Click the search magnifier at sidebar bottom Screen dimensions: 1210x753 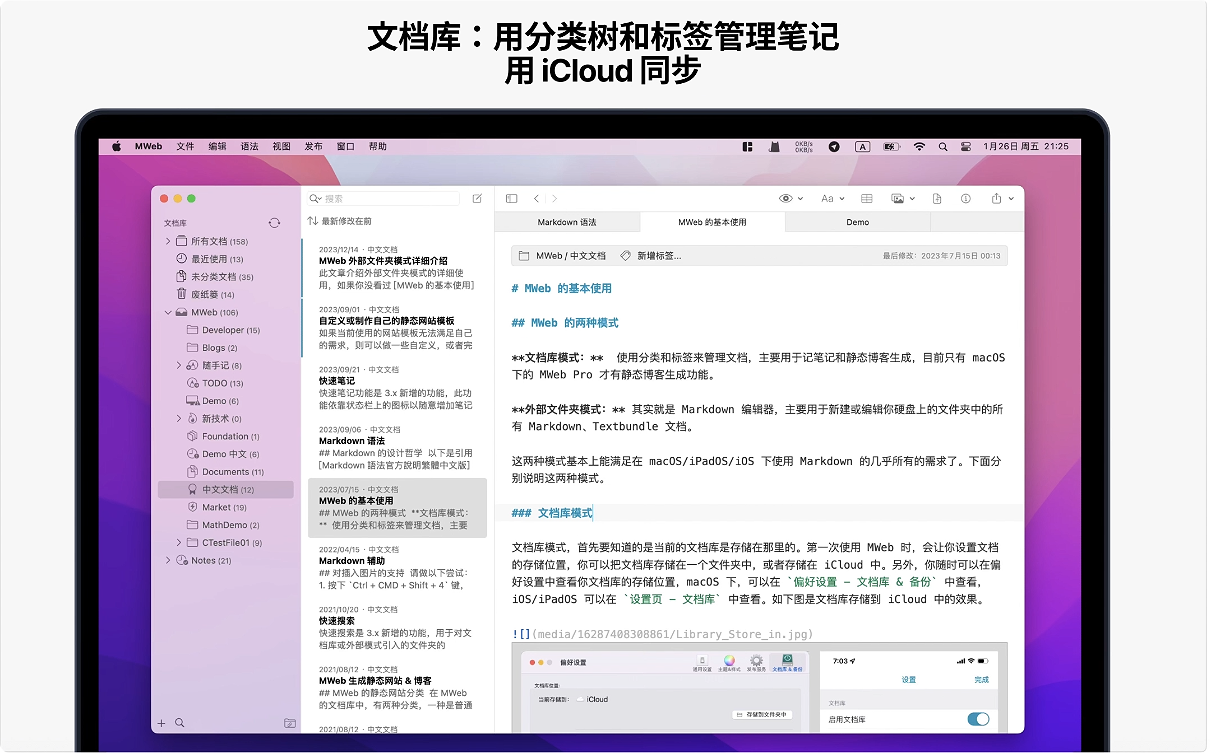(x=180, y=722)
